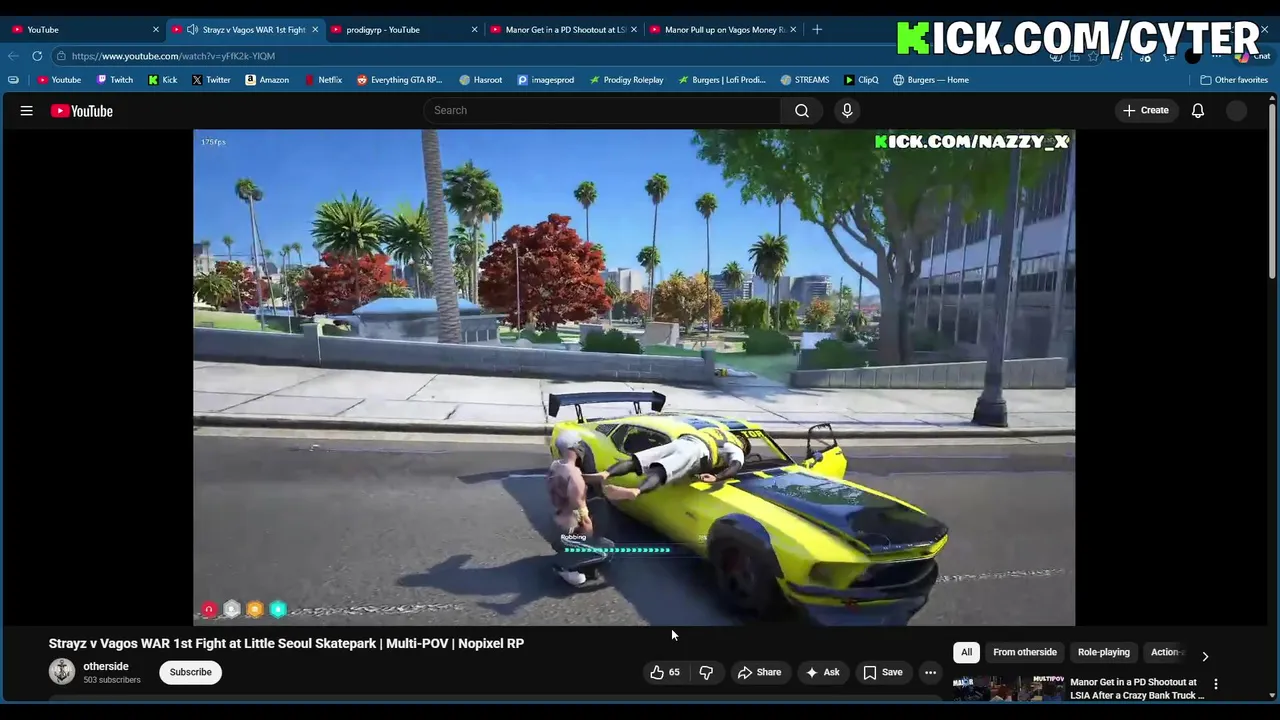The width and height of the screenshot is (1280, 720).
Task: Start voice search with microphone
Action: [x=847, y=110]
